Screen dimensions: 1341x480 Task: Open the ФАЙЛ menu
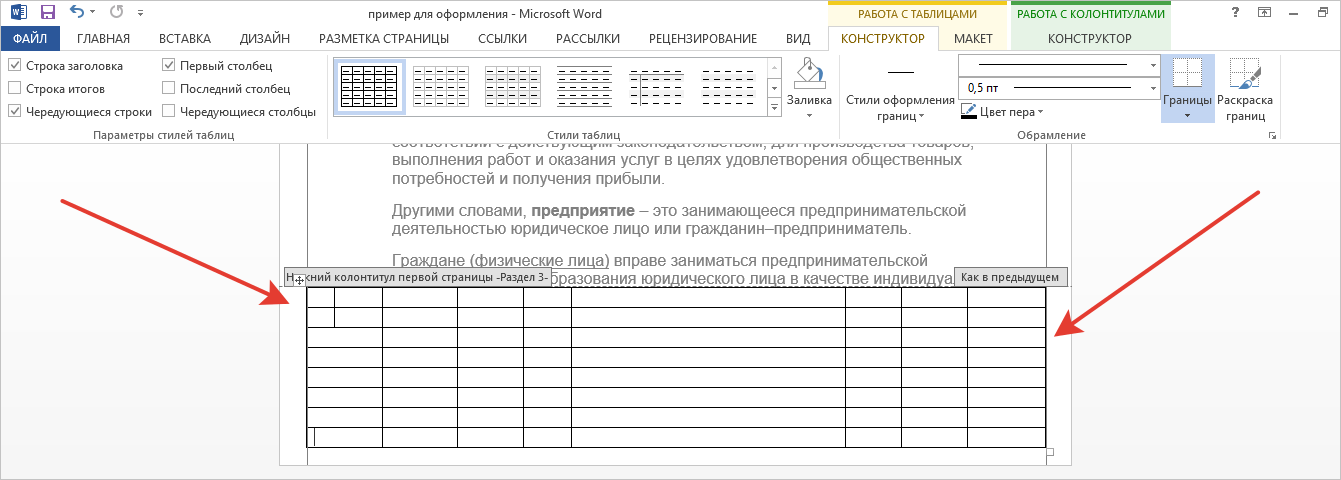tap(30, 39)
